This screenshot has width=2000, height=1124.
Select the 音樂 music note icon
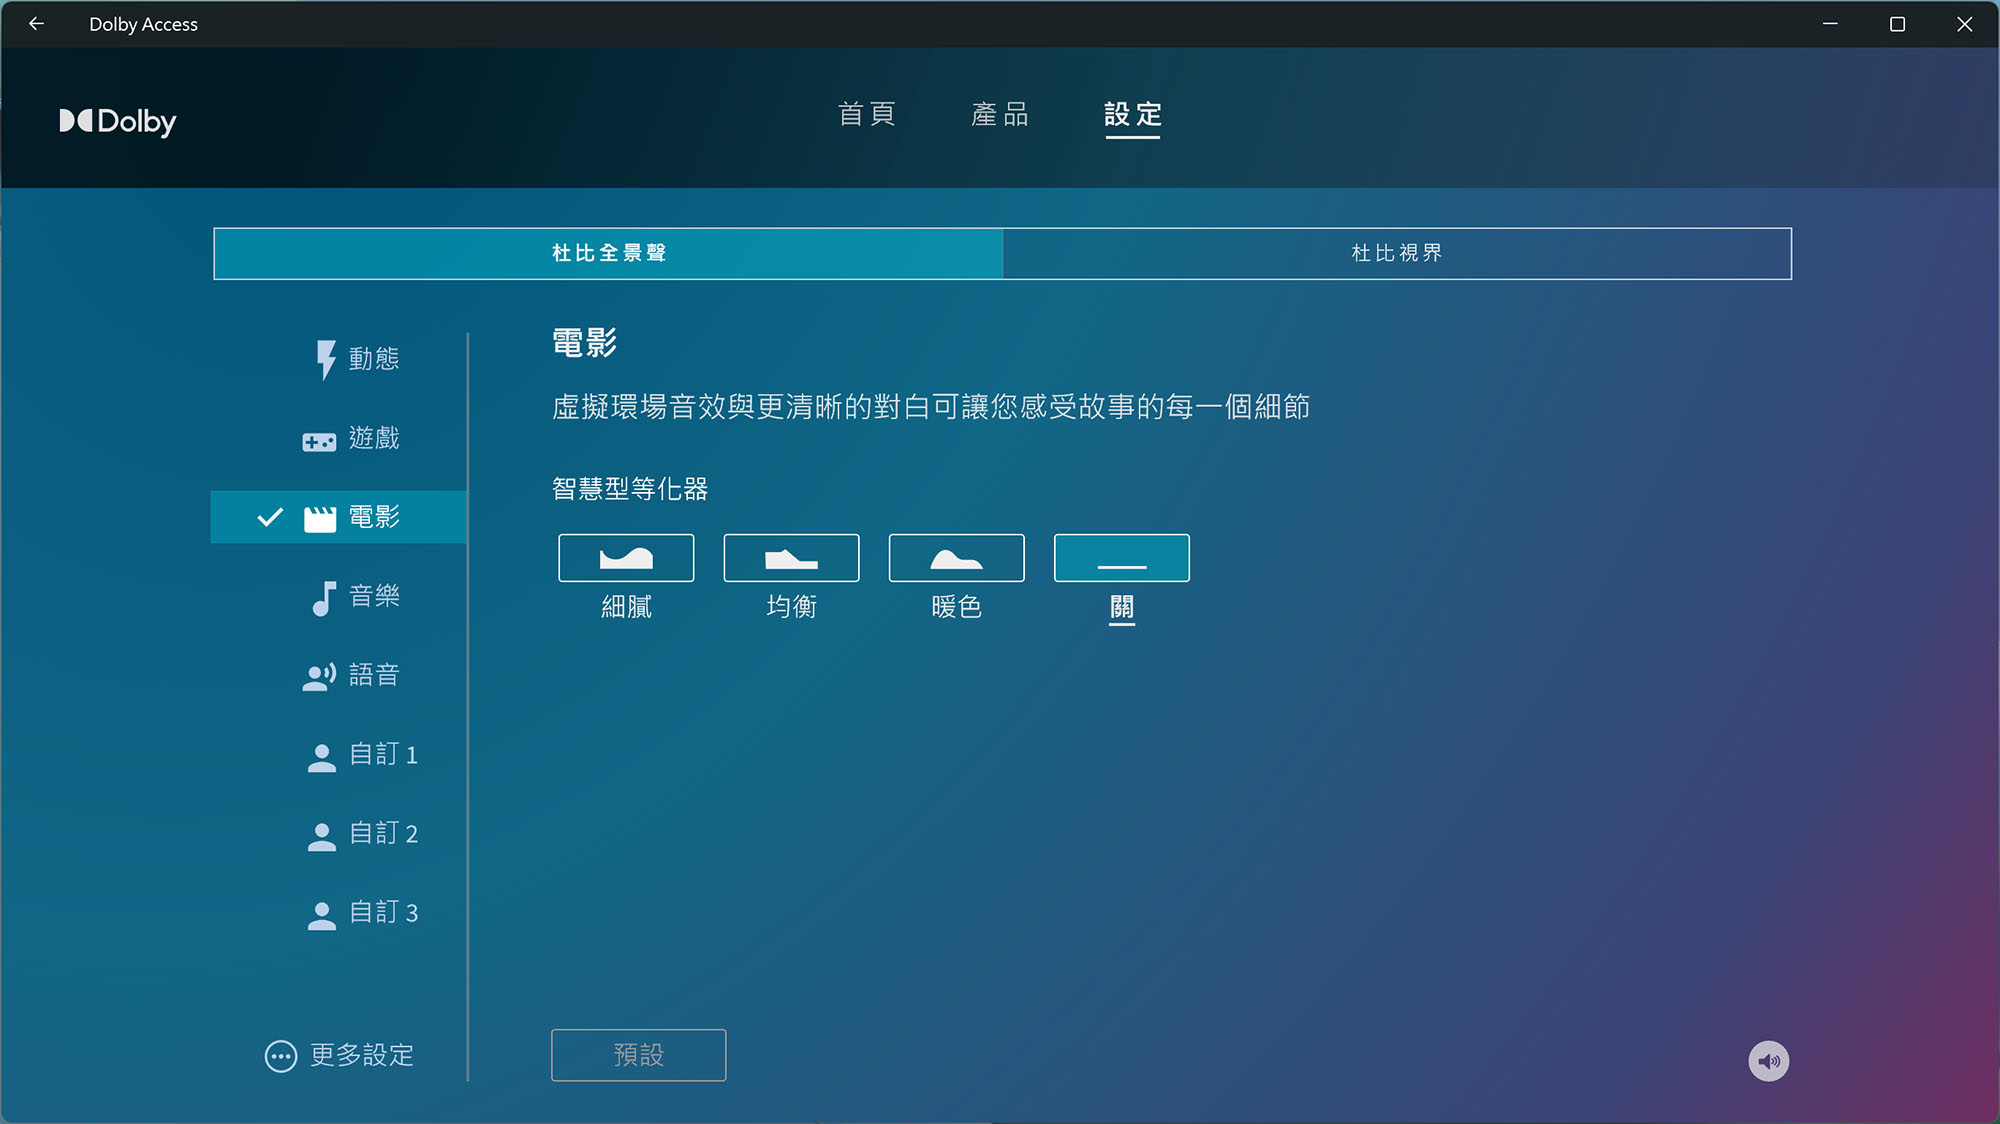[322, 598]
